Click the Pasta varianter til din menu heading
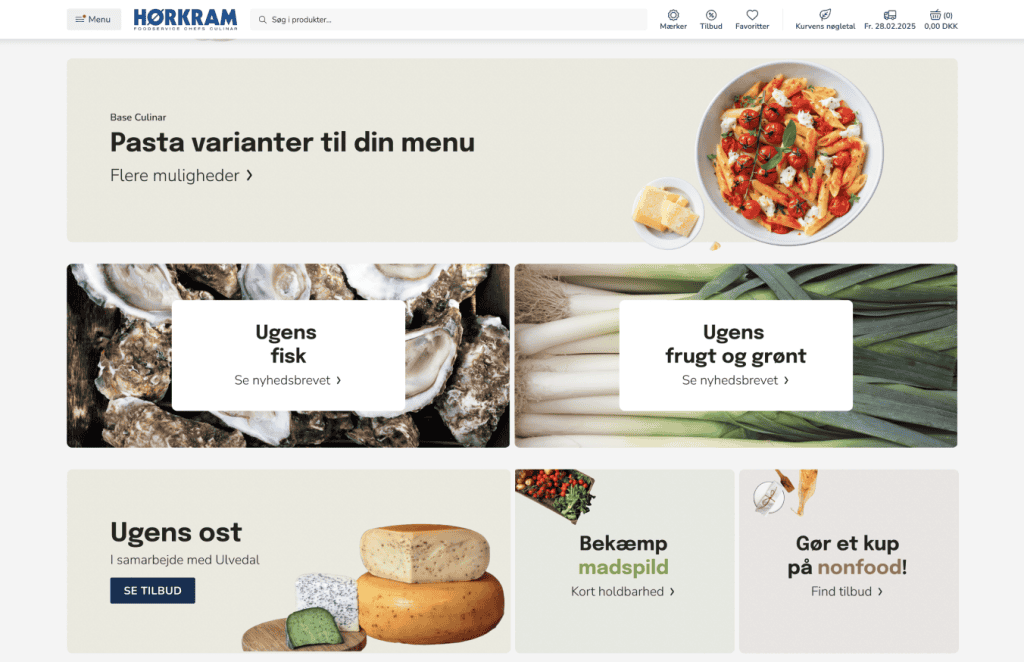Viewport: 1024px width, 662px height. coord(292,142)
